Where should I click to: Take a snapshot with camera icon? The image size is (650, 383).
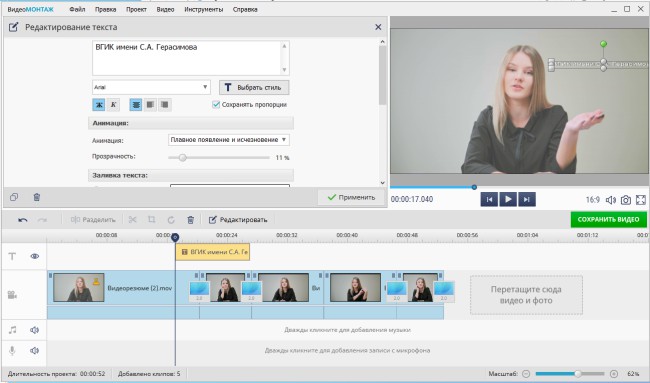pos(626,200)
